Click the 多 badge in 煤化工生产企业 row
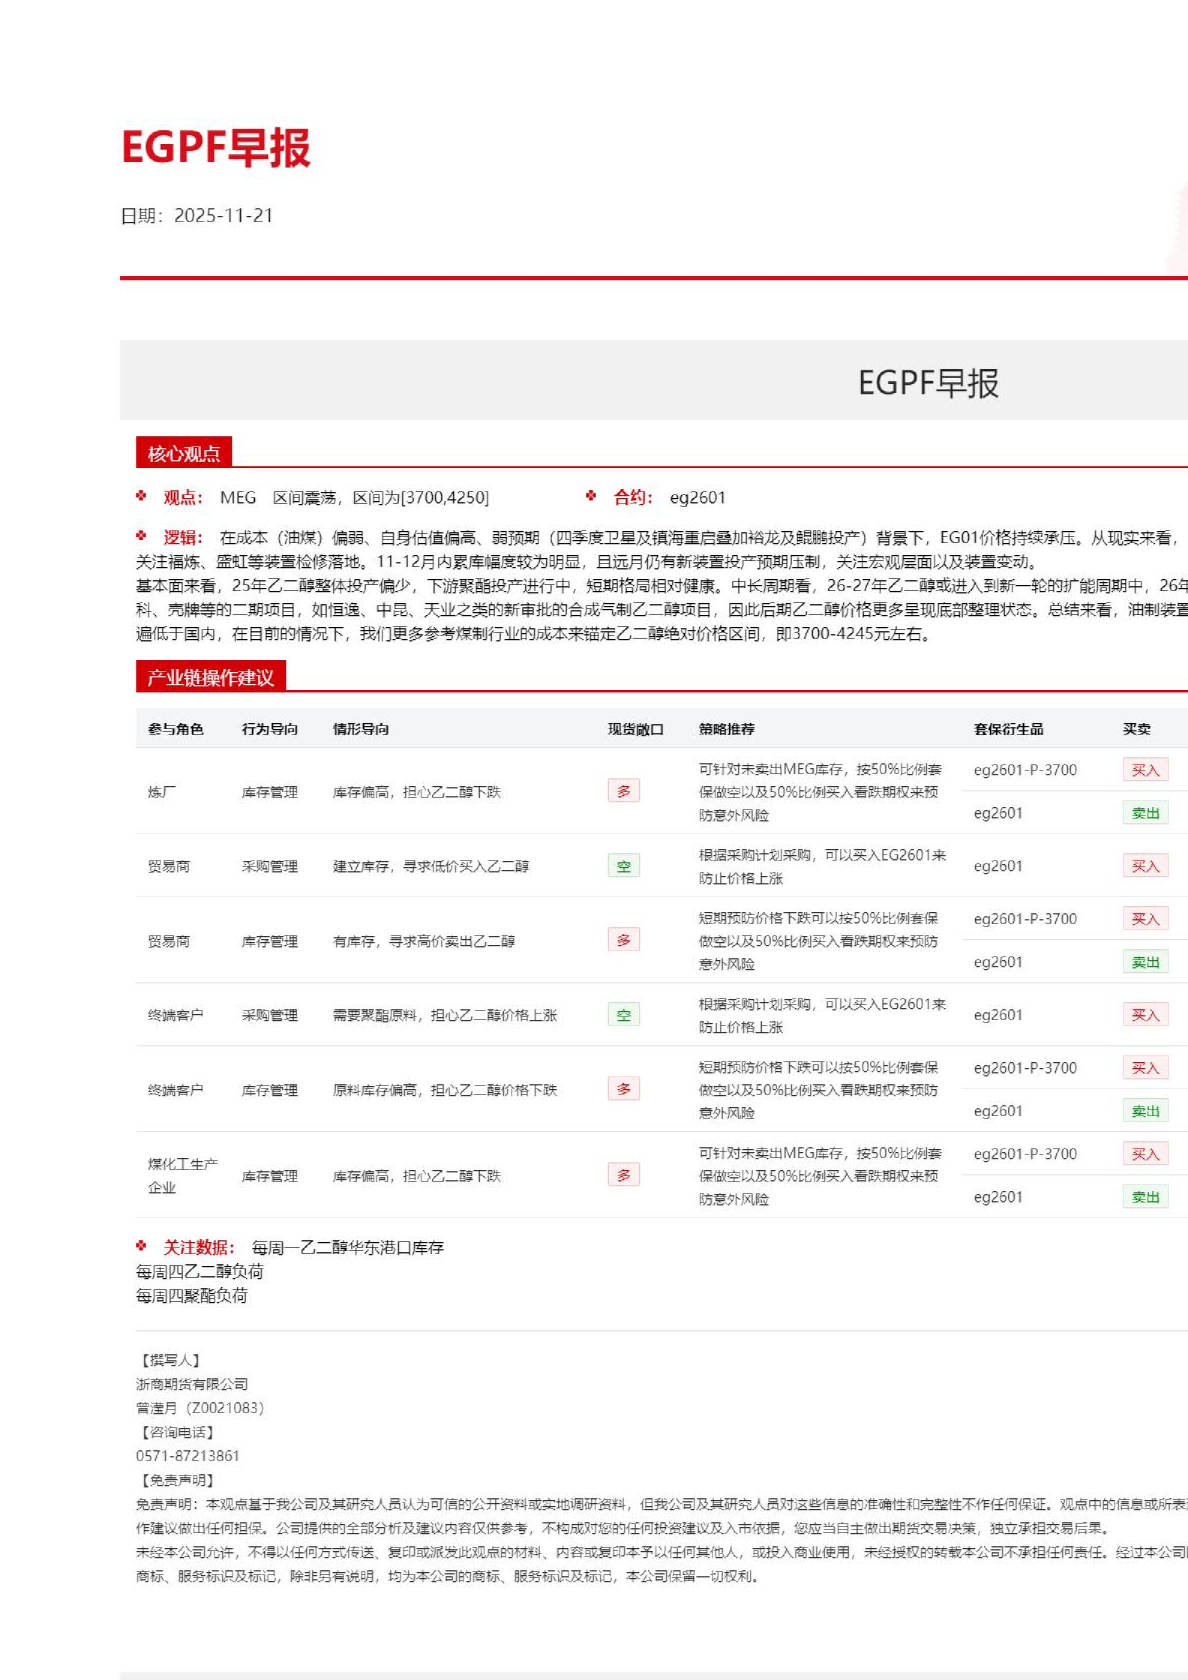Viewport: 1188px width, 1680px height. pyautogui.click(x=623, y=1175)
